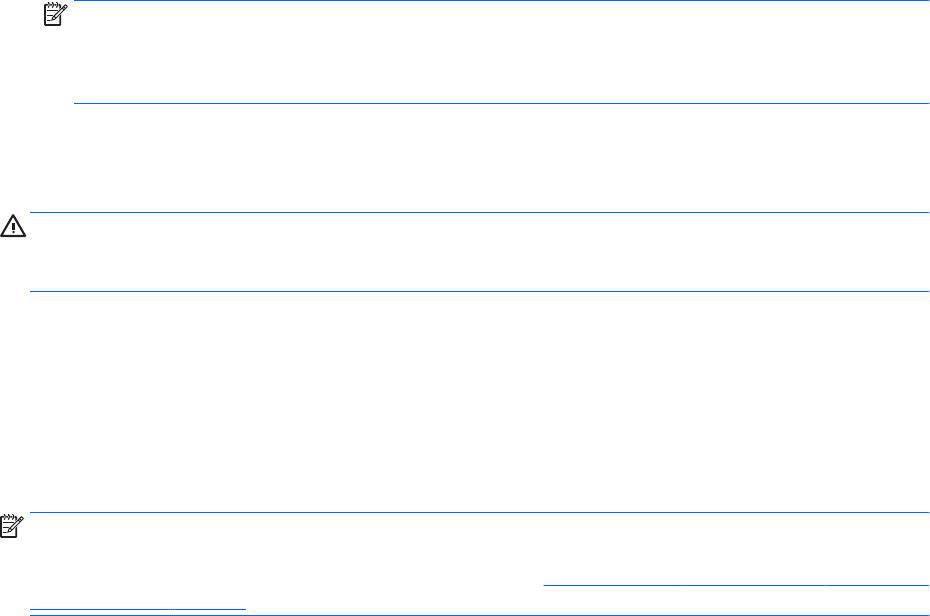Click the blue line below the first note
930x616 pixels.
[x=500, y=103]
